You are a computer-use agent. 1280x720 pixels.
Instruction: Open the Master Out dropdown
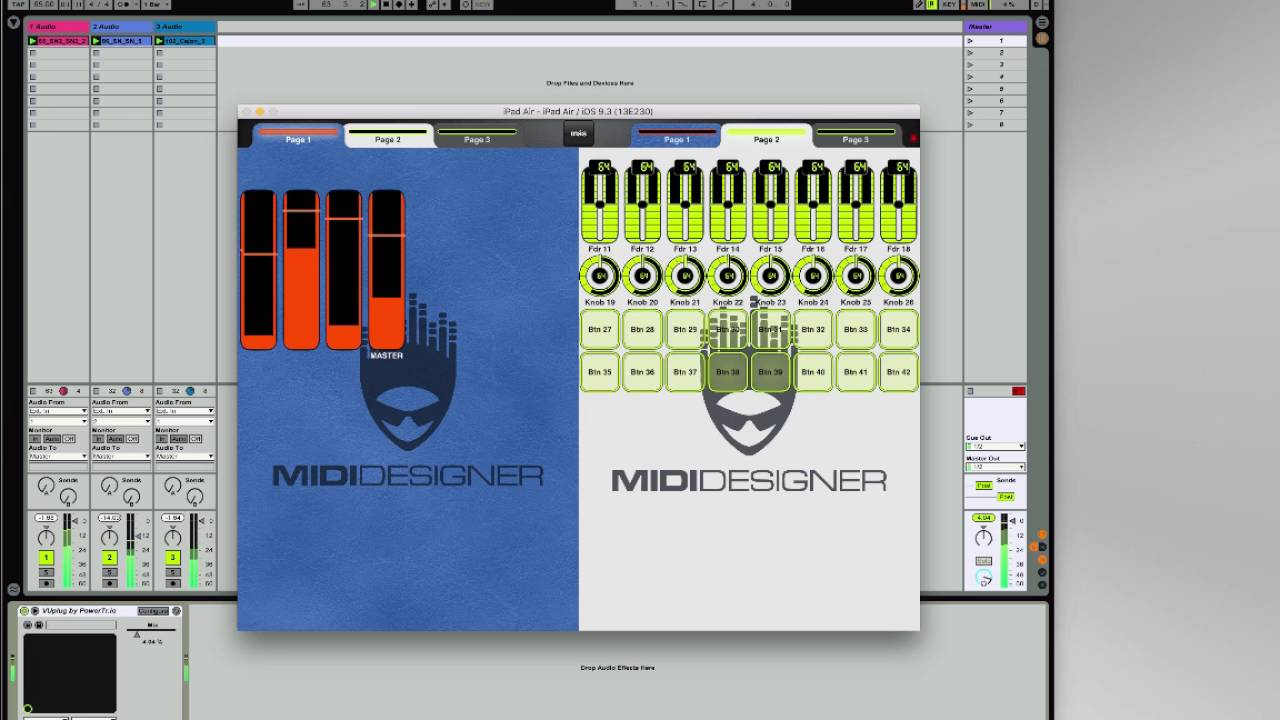coord(995,467)
